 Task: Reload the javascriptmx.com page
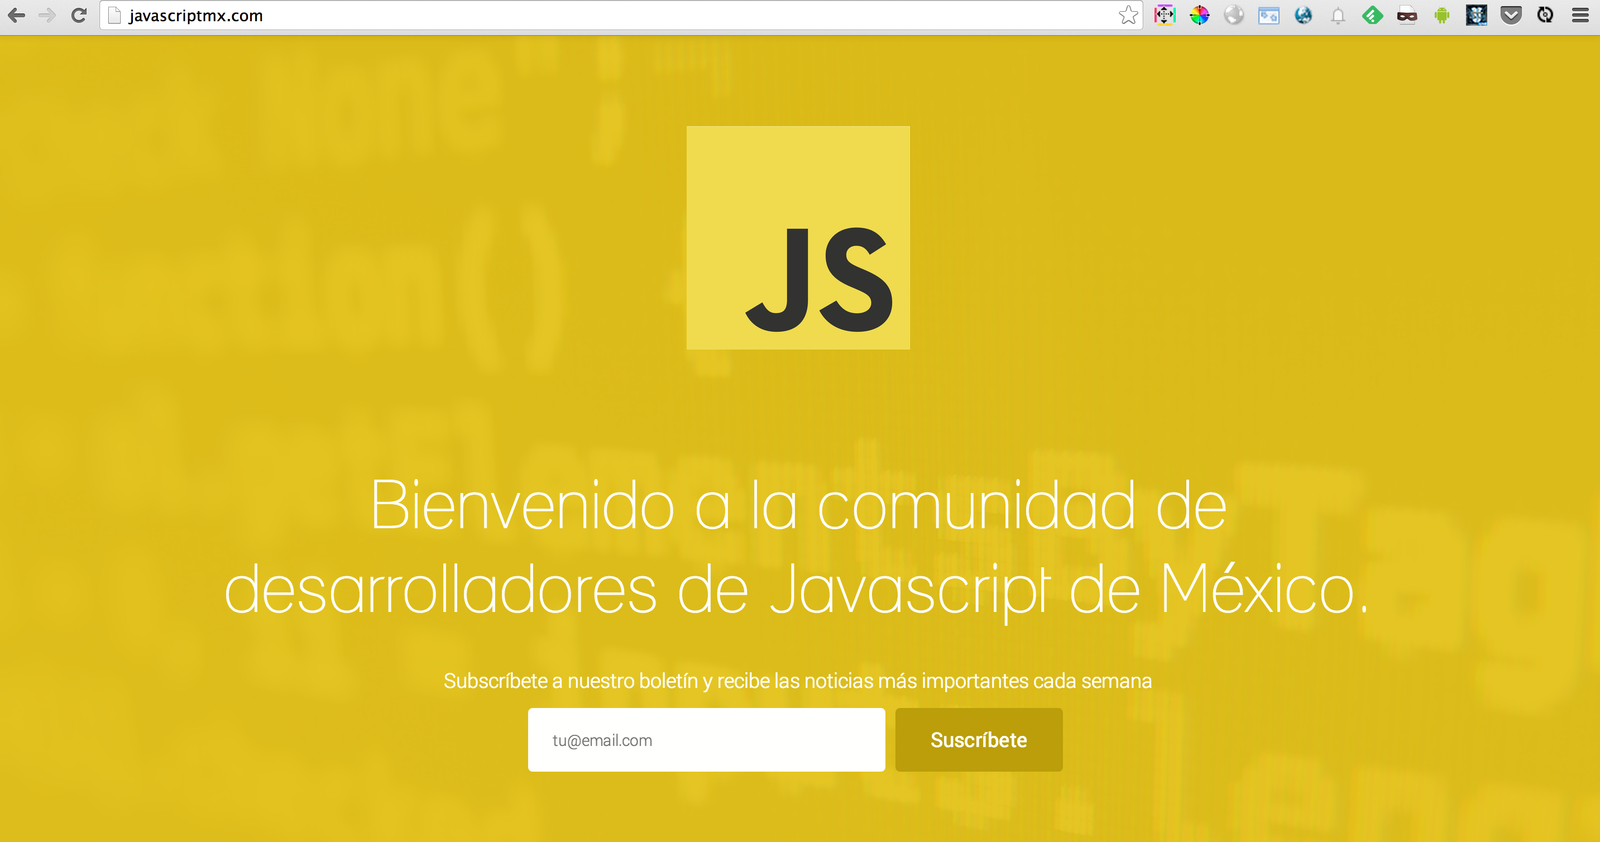(x=79, y=15)
